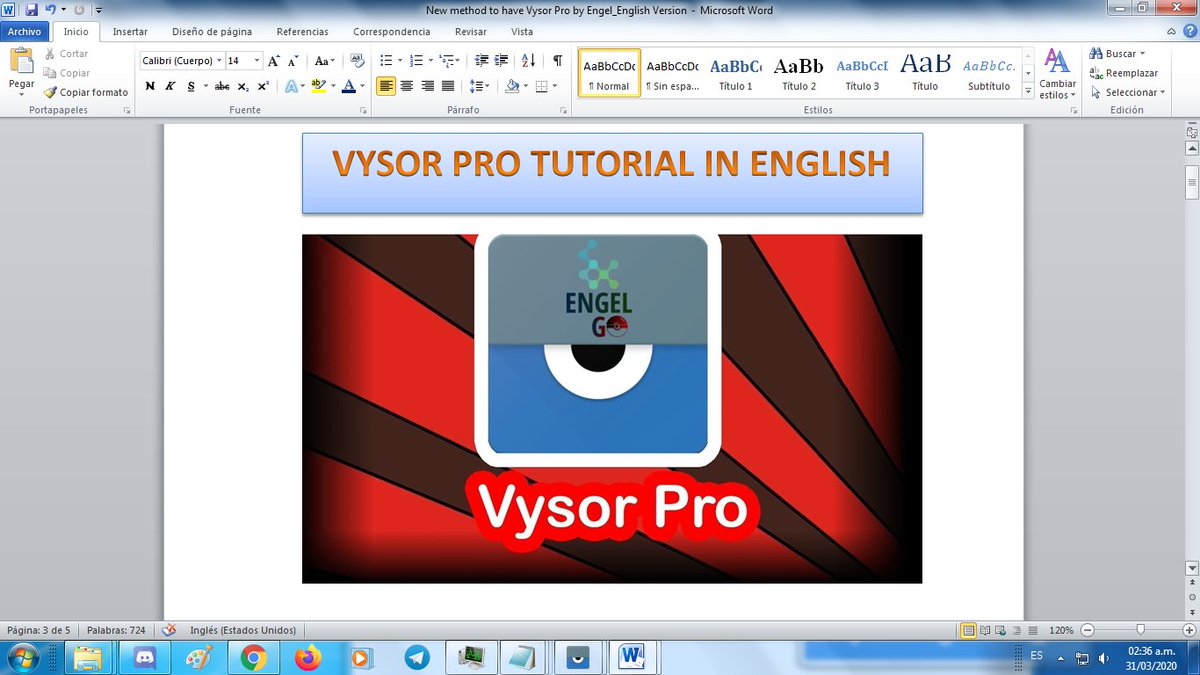Clear formatting with eraser icon
Viewport: 1200px width, 675px height.
click(x=357, y=61)
